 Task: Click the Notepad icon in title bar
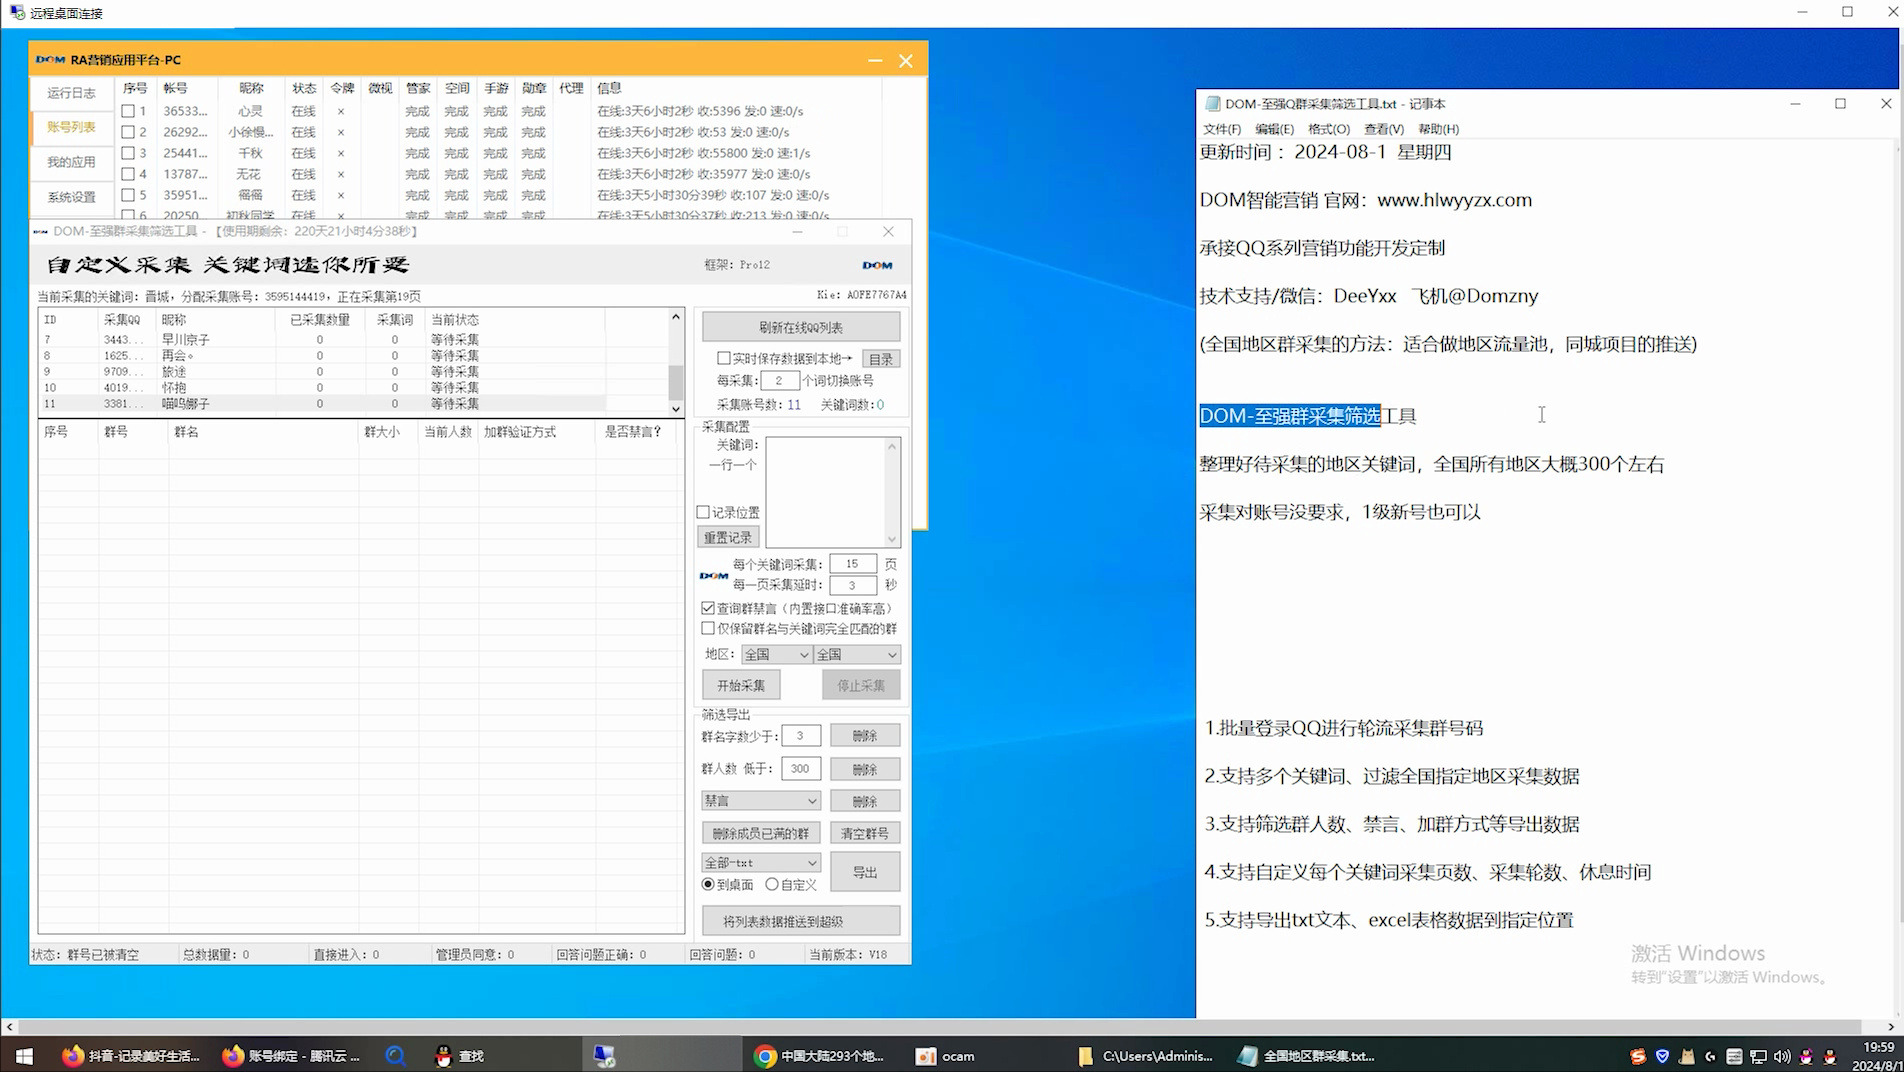[x=1212, y=103]
